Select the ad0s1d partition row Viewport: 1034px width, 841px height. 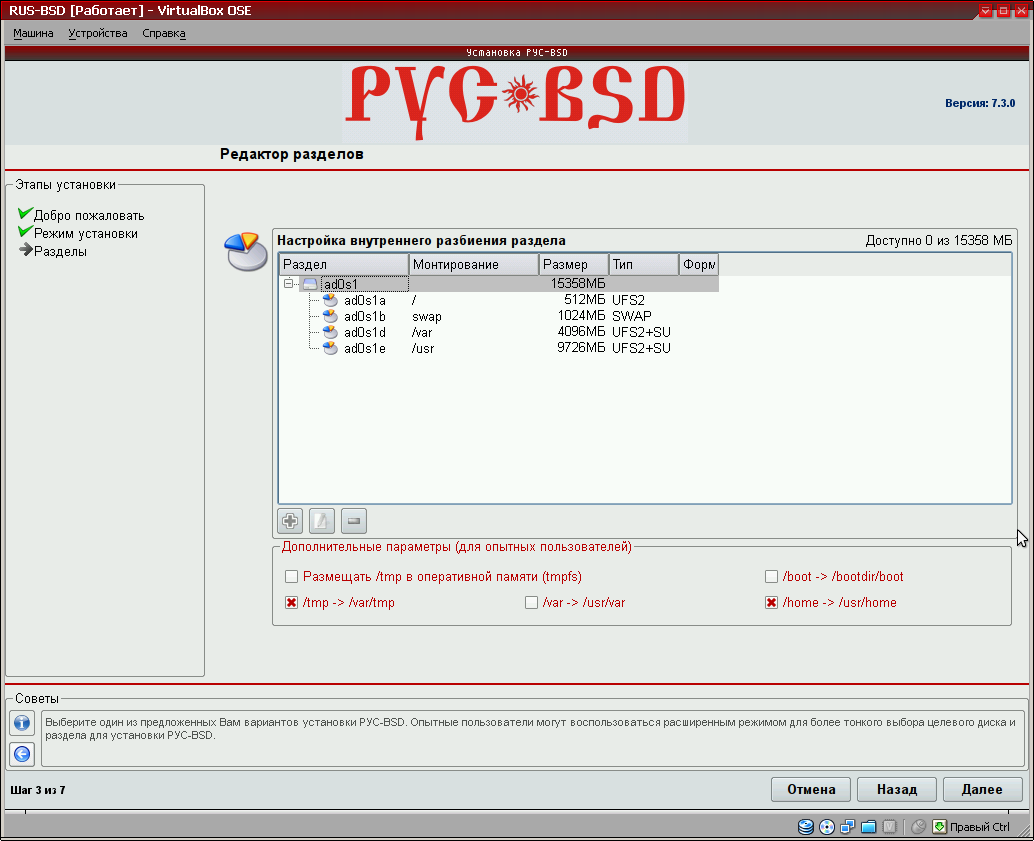click(499, 332)
